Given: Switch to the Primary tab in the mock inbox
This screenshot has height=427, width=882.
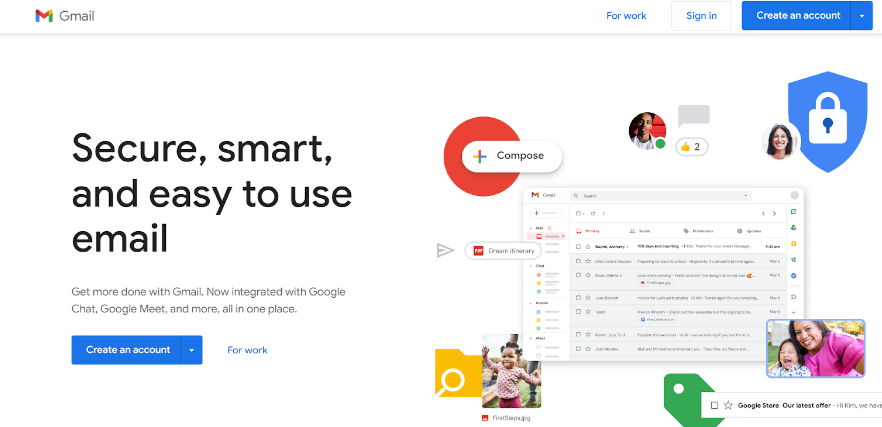Looking at the screenshot, I should [587, 231].
